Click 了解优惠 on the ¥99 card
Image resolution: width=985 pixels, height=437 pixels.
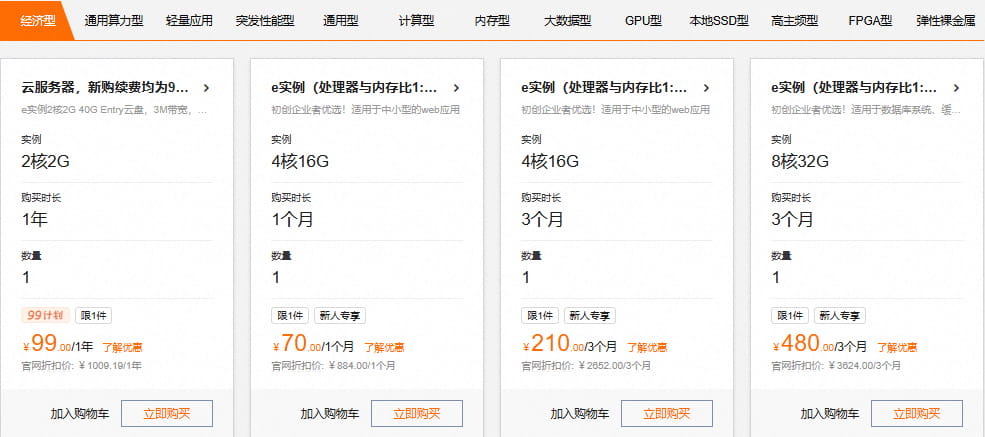click(121, 348)
